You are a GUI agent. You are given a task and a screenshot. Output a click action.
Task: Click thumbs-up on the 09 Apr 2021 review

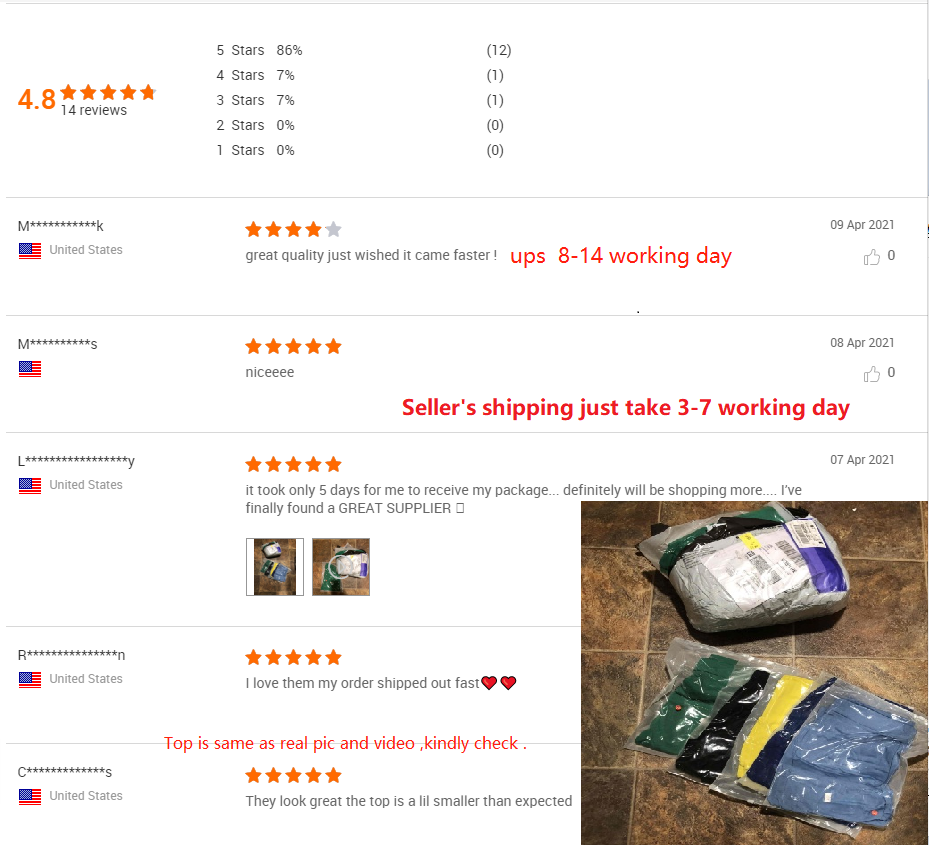pyautogui.click(x=872, y=257)
